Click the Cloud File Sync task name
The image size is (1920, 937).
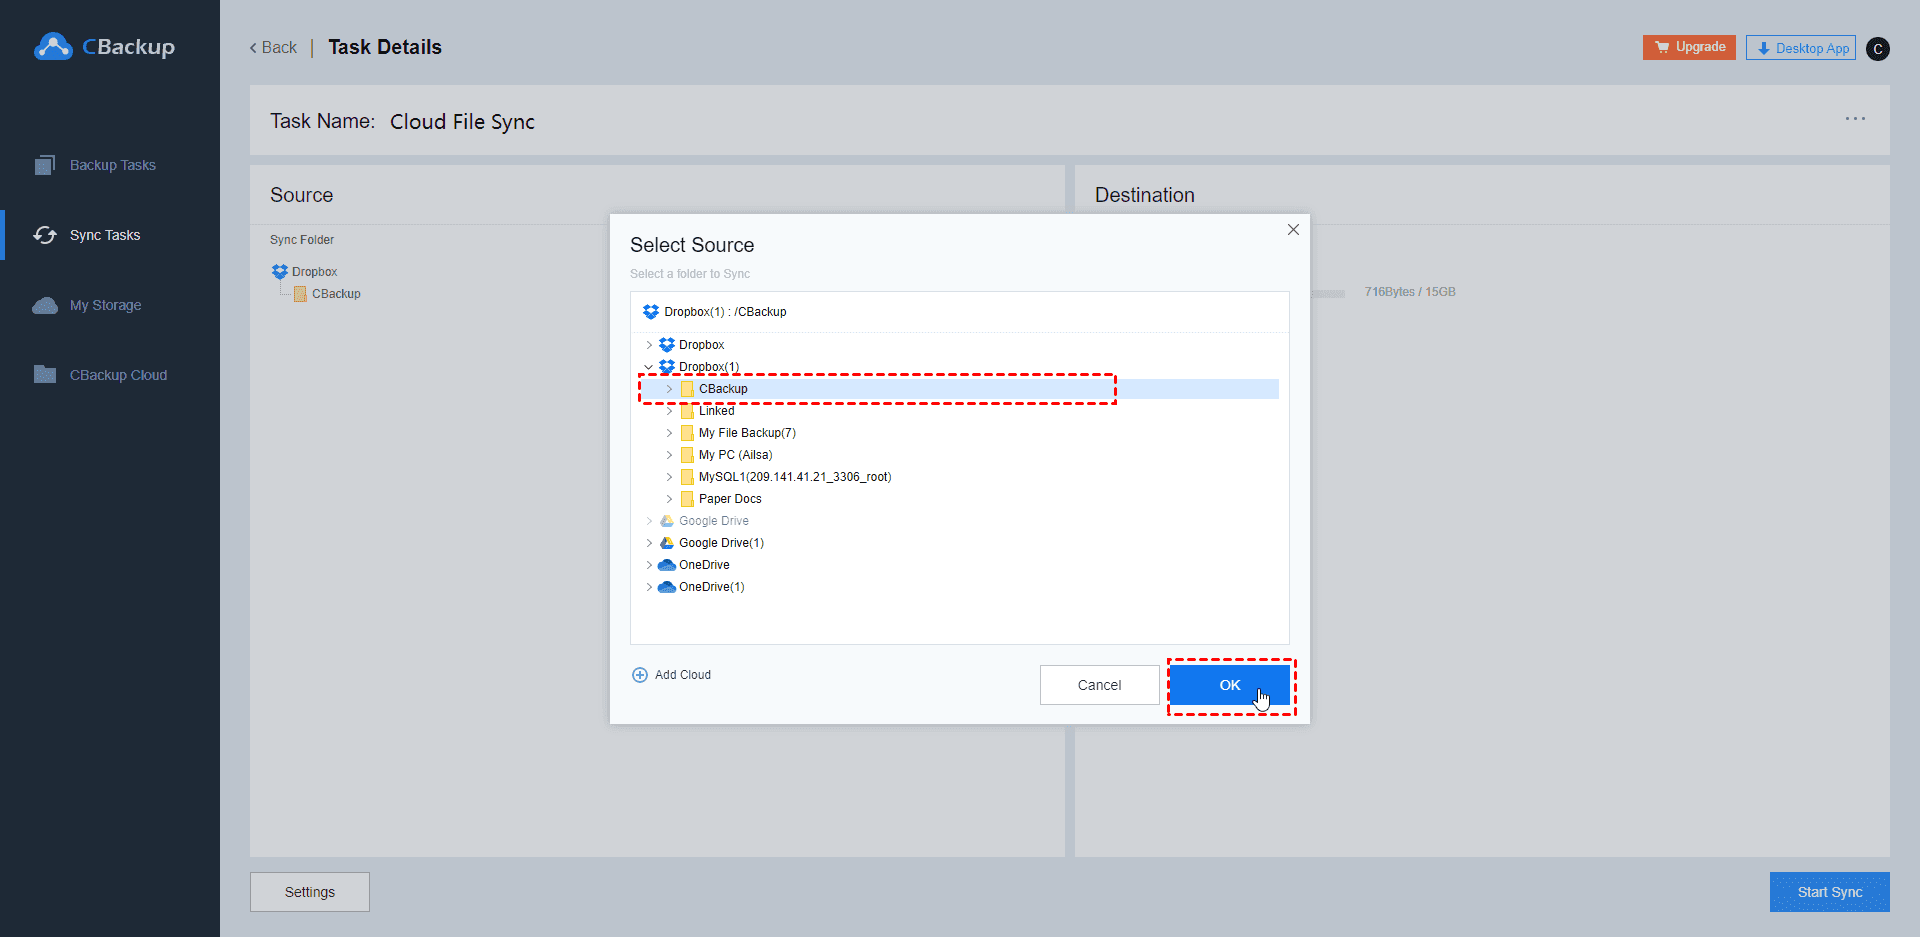(462, 121)
